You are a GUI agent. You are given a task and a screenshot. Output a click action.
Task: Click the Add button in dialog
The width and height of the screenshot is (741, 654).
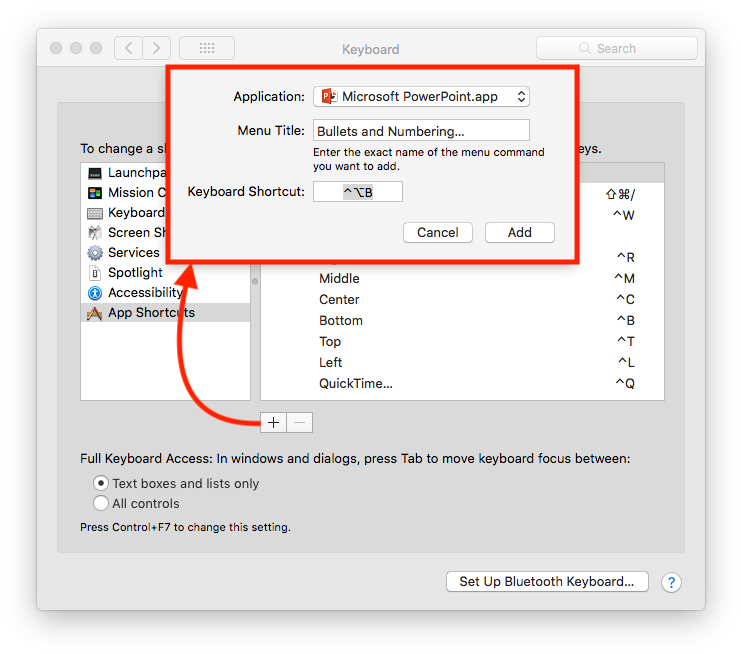click(519, 232)
